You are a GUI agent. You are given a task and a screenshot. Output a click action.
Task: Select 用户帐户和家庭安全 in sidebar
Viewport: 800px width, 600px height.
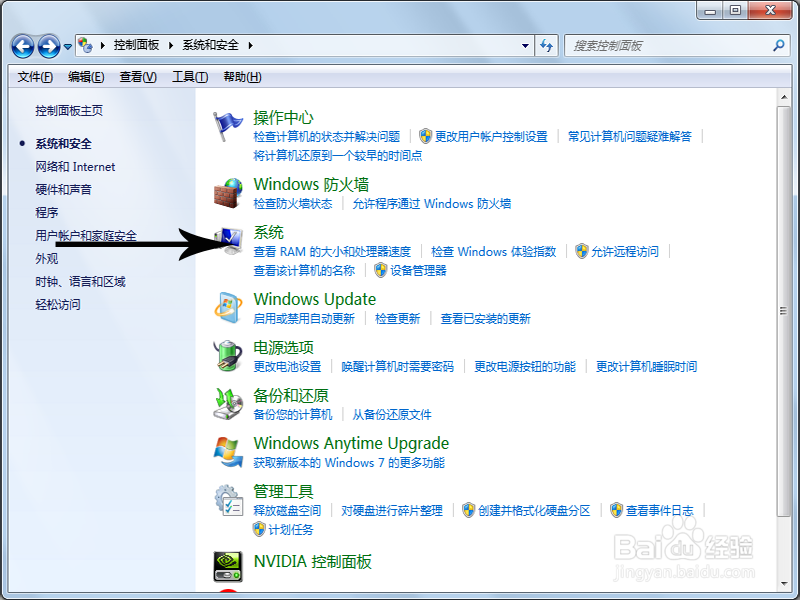click(x=86, y=235)
